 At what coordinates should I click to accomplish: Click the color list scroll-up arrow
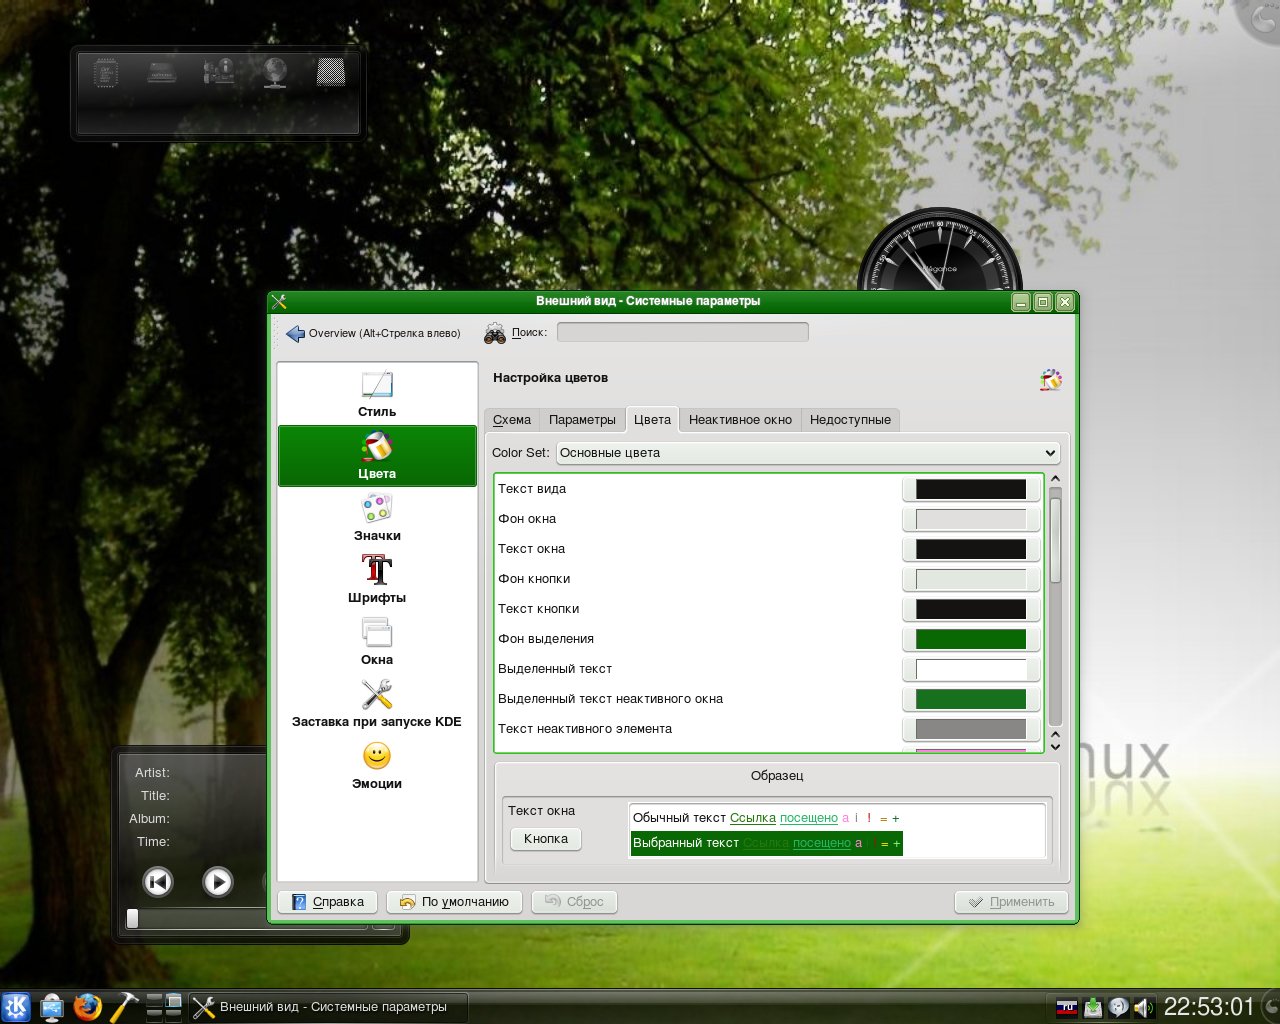[1055, 480]
